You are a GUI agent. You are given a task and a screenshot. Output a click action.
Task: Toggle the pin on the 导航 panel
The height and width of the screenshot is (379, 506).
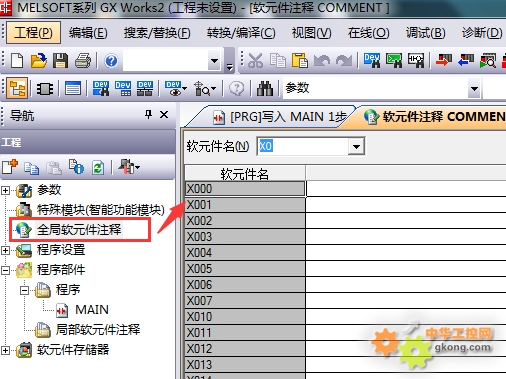click(x=148, y=115)
